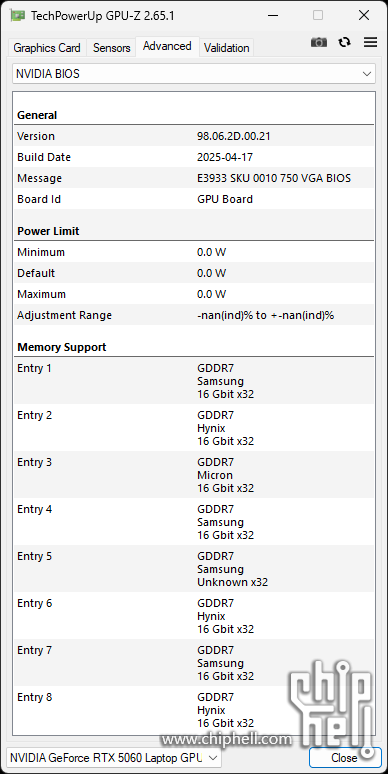Select the Board Id row
The width and height of the screenshot is (388, 774).
(x=194, y=199)
